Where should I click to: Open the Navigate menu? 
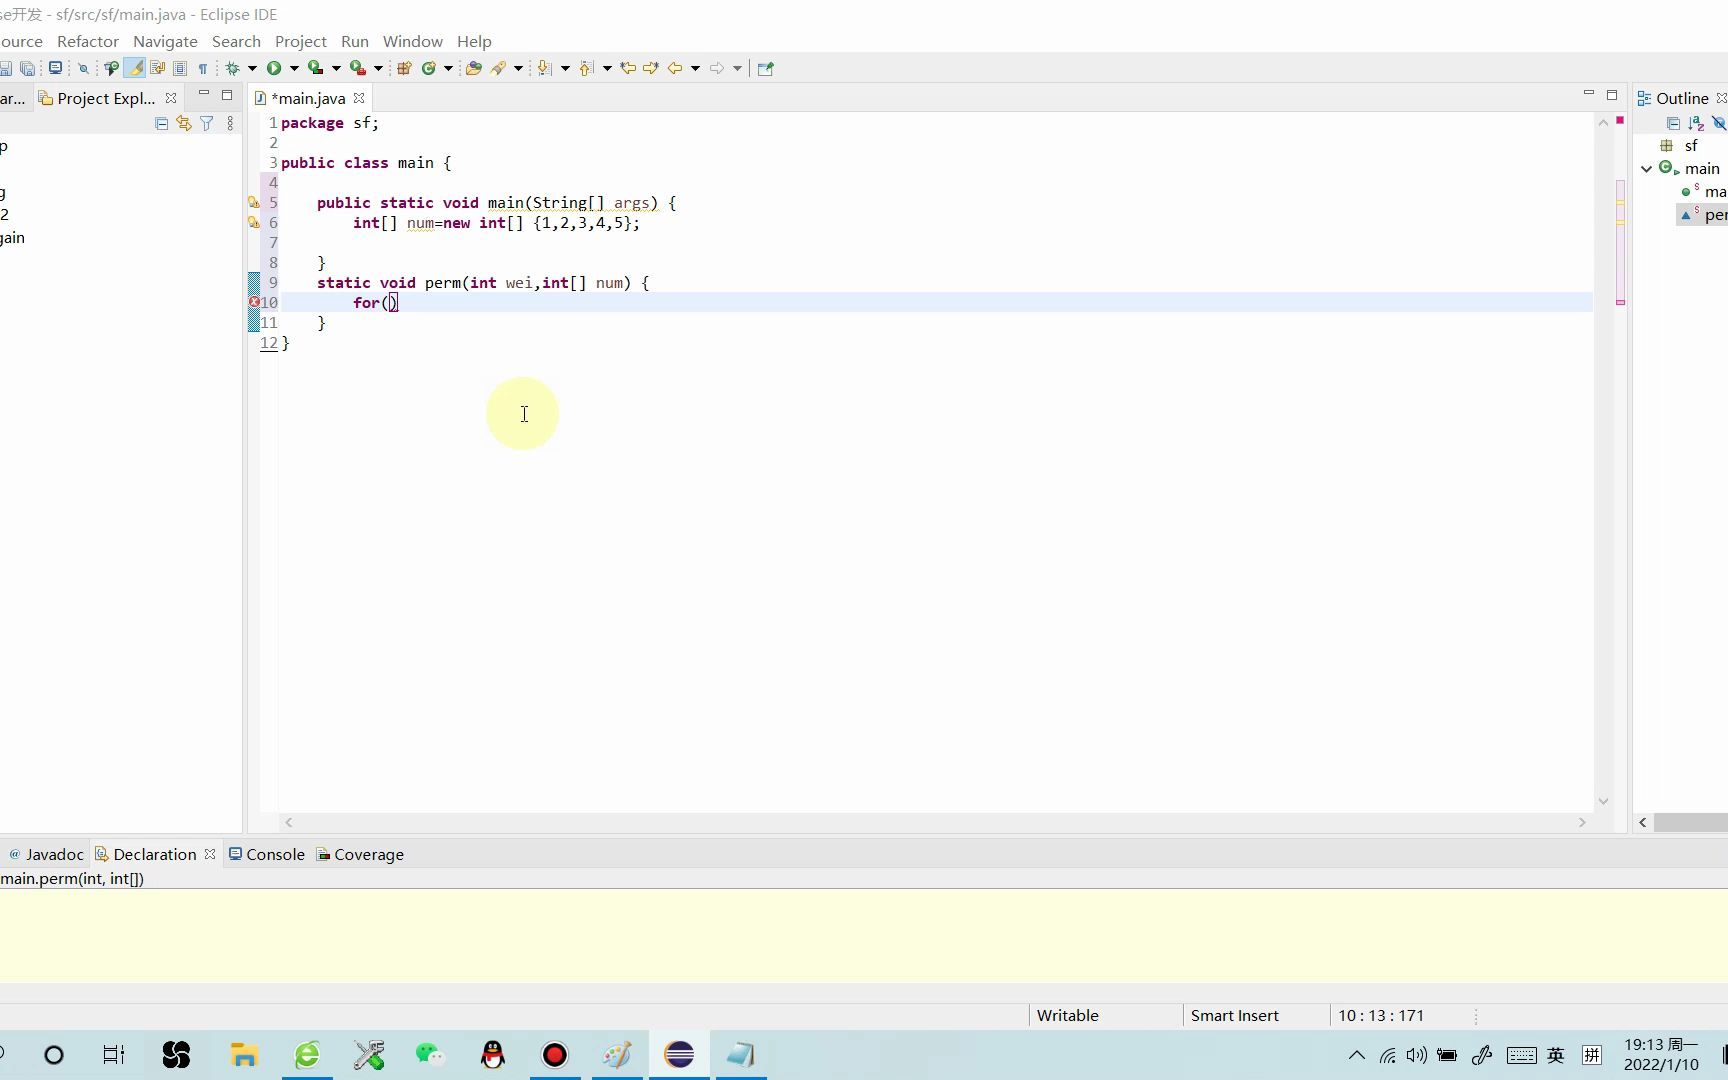point(165,41)
